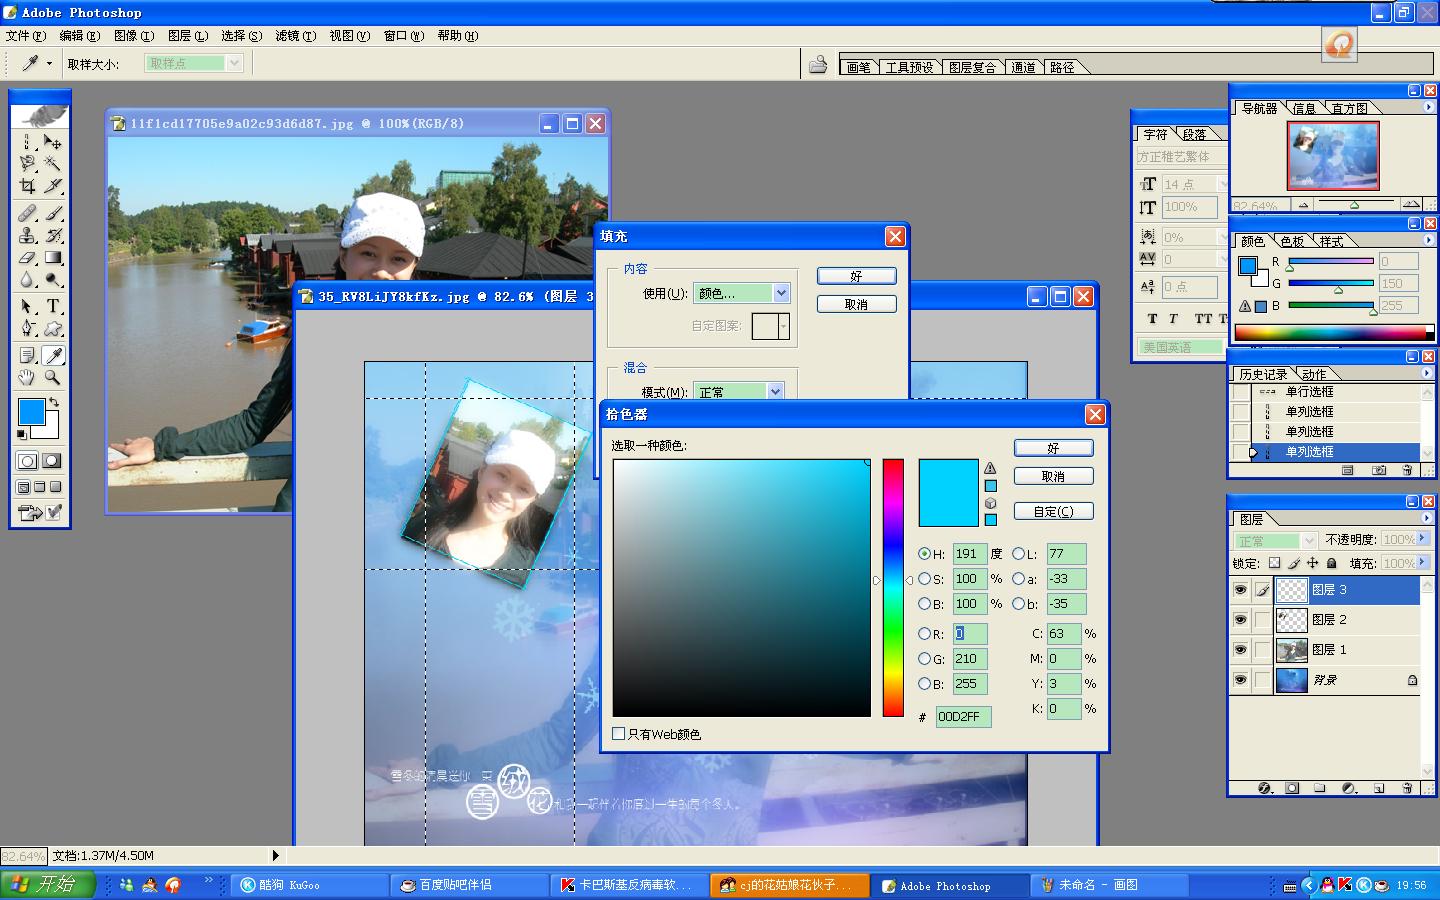The width and height of the screenshot is (1440, 900).
Task: Select the R red radio button
Action: pos(924,634)
